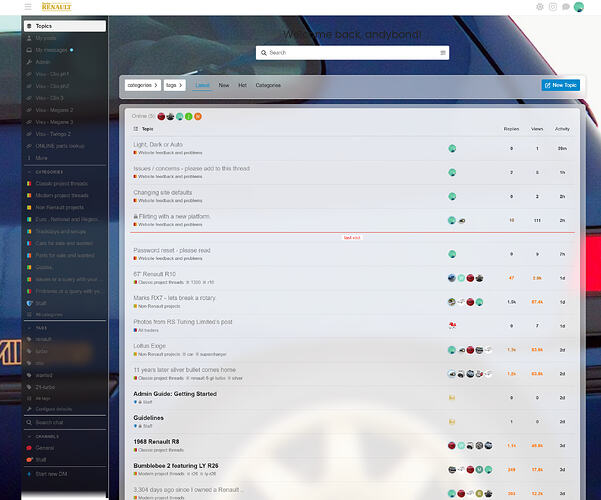
Task: Open the Lotus Exige topic
Action: tap(149, 346)
